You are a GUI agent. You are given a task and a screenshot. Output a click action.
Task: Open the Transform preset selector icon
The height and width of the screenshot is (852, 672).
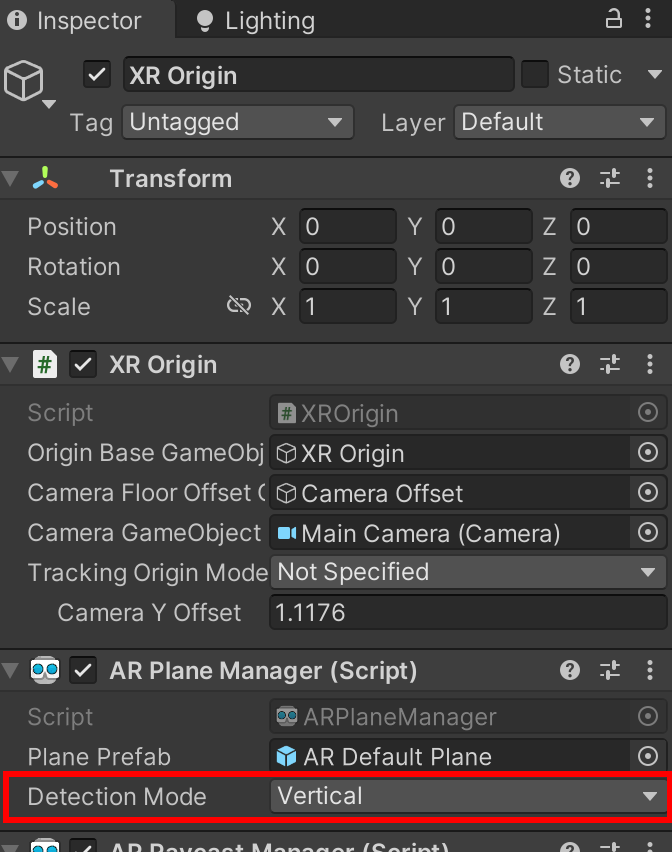tap(610, 178)
